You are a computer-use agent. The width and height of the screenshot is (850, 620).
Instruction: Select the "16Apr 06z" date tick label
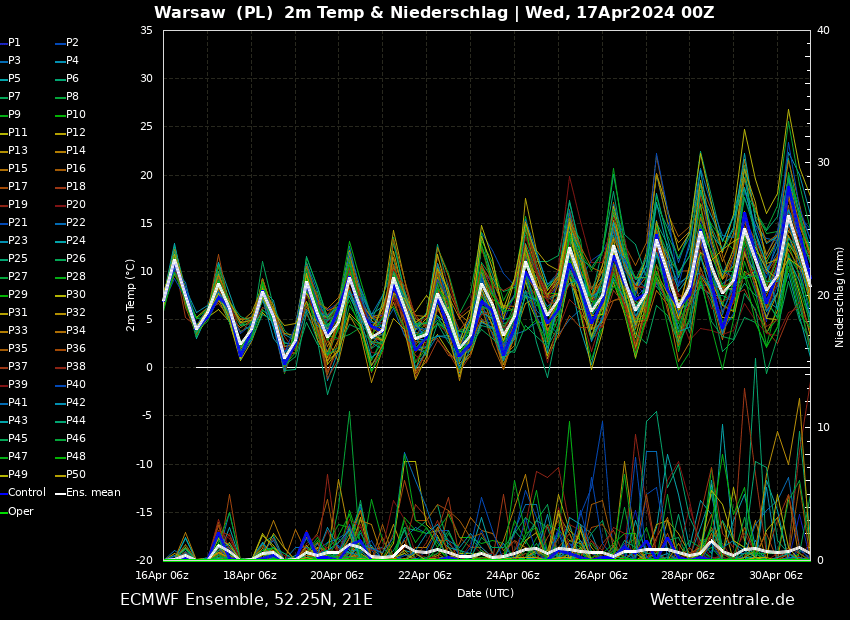(163, 576)
